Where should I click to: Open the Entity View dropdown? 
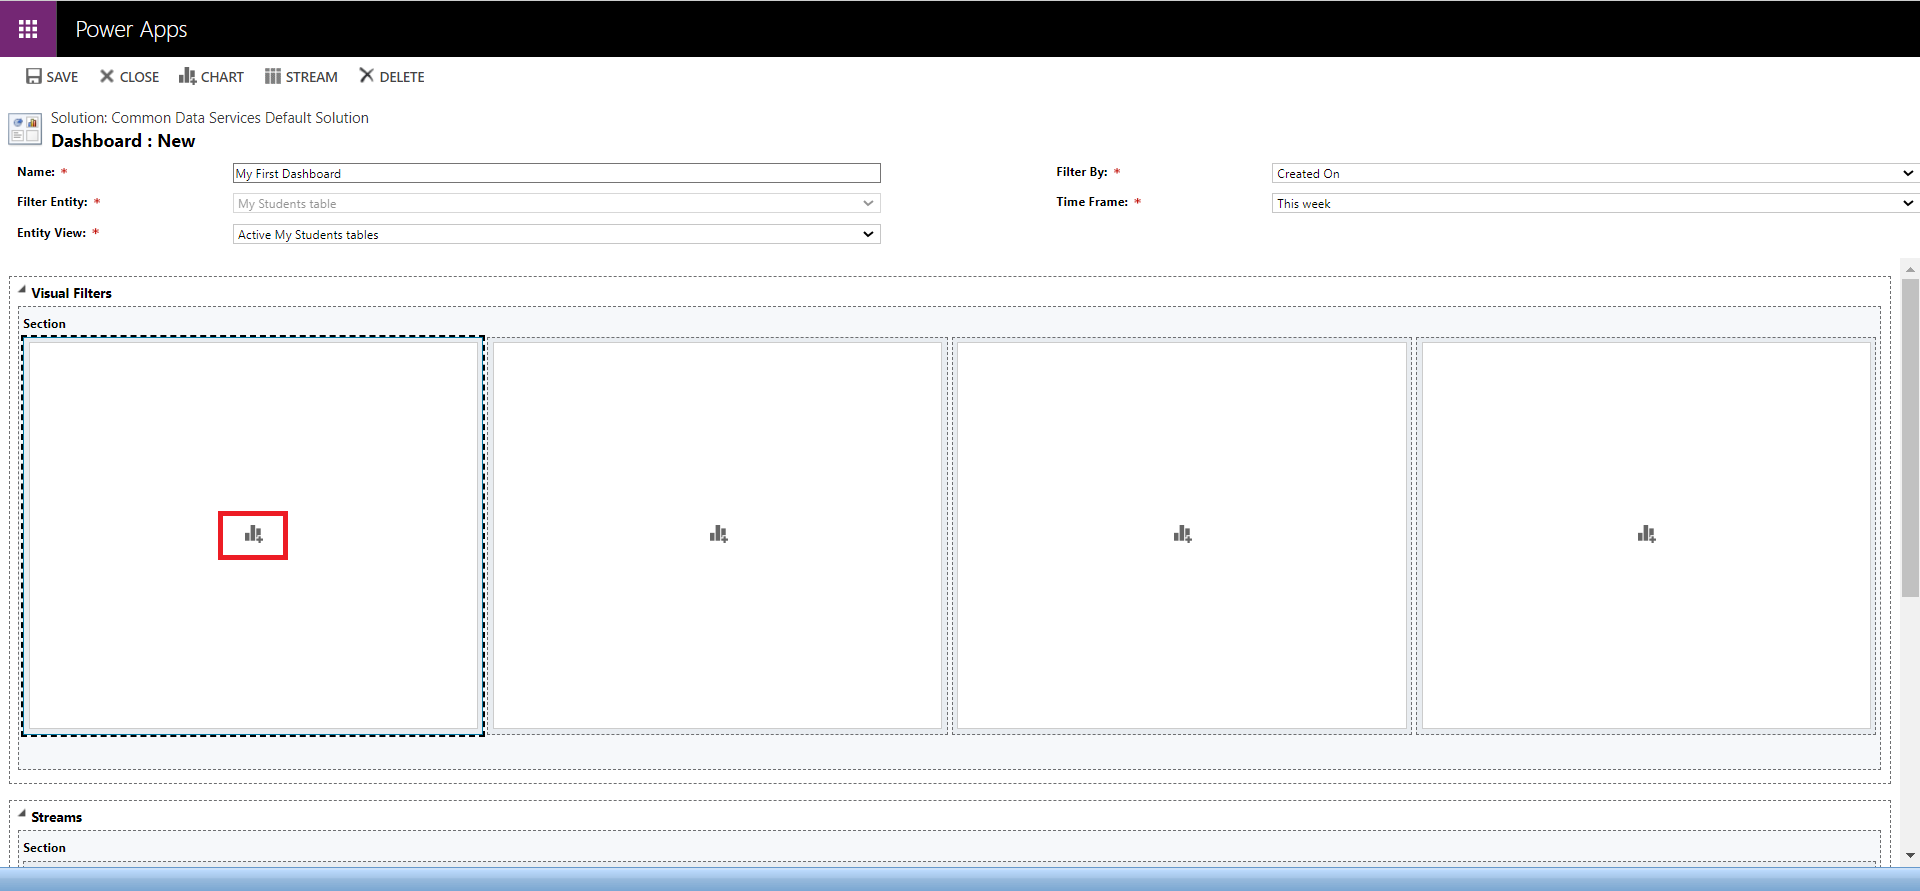[556, 234]
